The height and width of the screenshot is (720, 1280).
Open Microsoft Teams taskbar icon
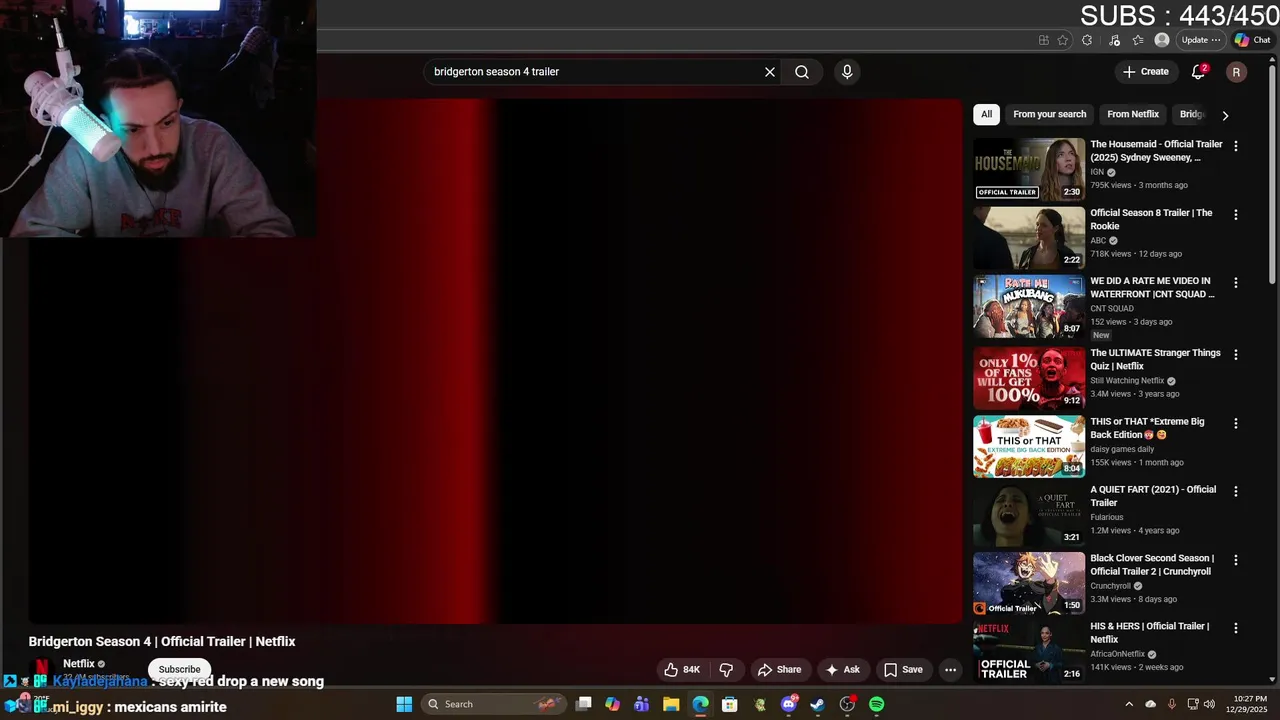click(642, 704)
